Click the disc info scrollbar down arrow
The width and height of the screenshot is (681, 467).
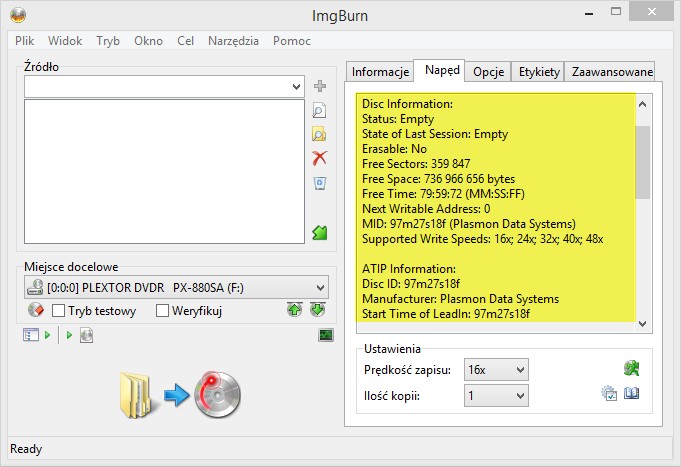coord(643,324)
